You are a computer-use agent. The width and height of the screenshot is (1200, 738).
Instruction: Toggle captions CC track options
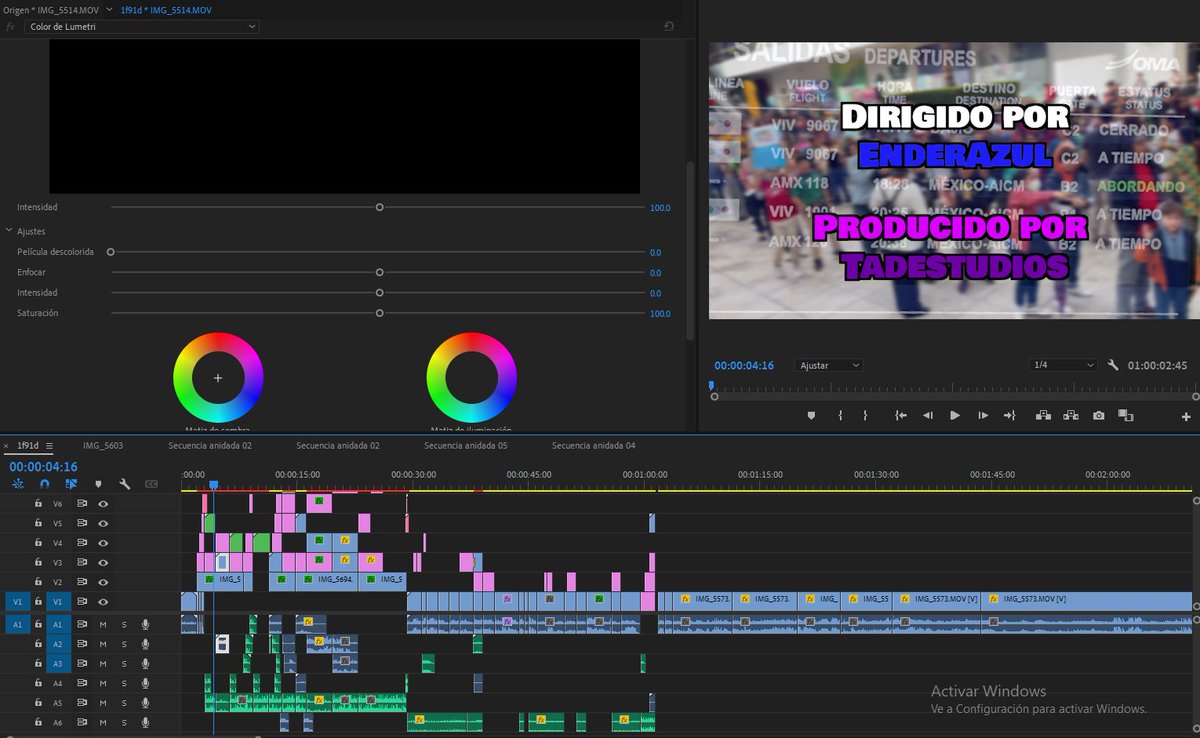pyautogui.click(x=152, y=484)
